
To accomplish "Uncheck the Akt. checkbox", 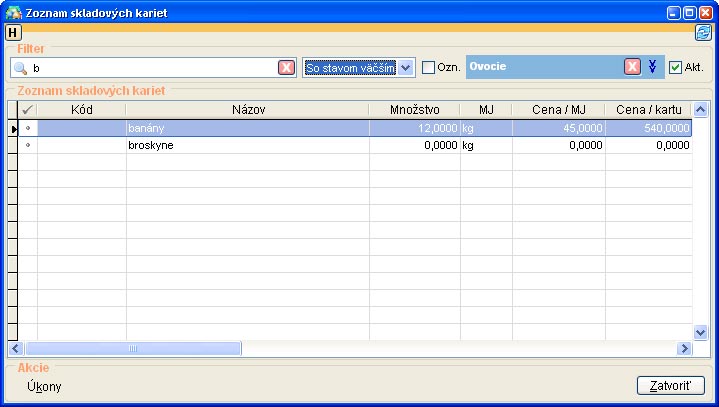I will (676, 68).
